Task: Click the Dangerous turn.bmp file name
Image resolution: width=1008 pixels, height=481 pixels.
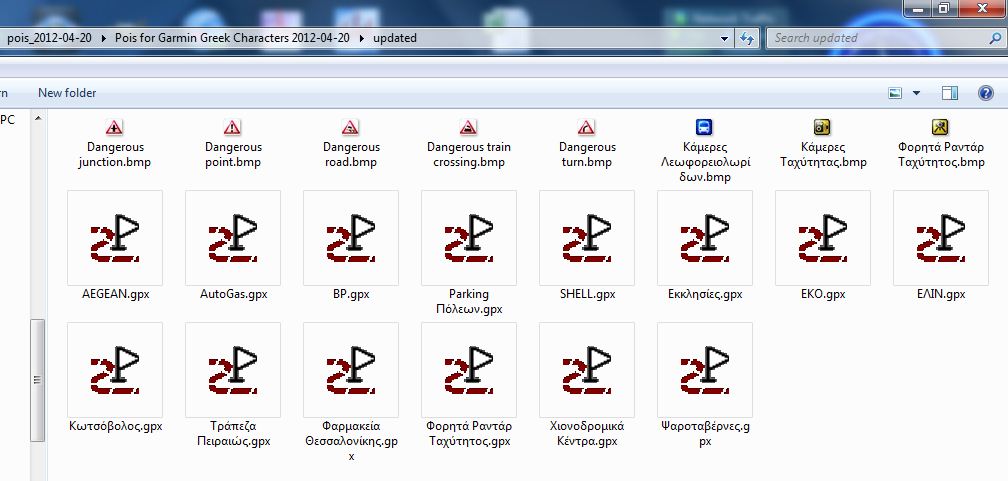Action: (587, 155)
